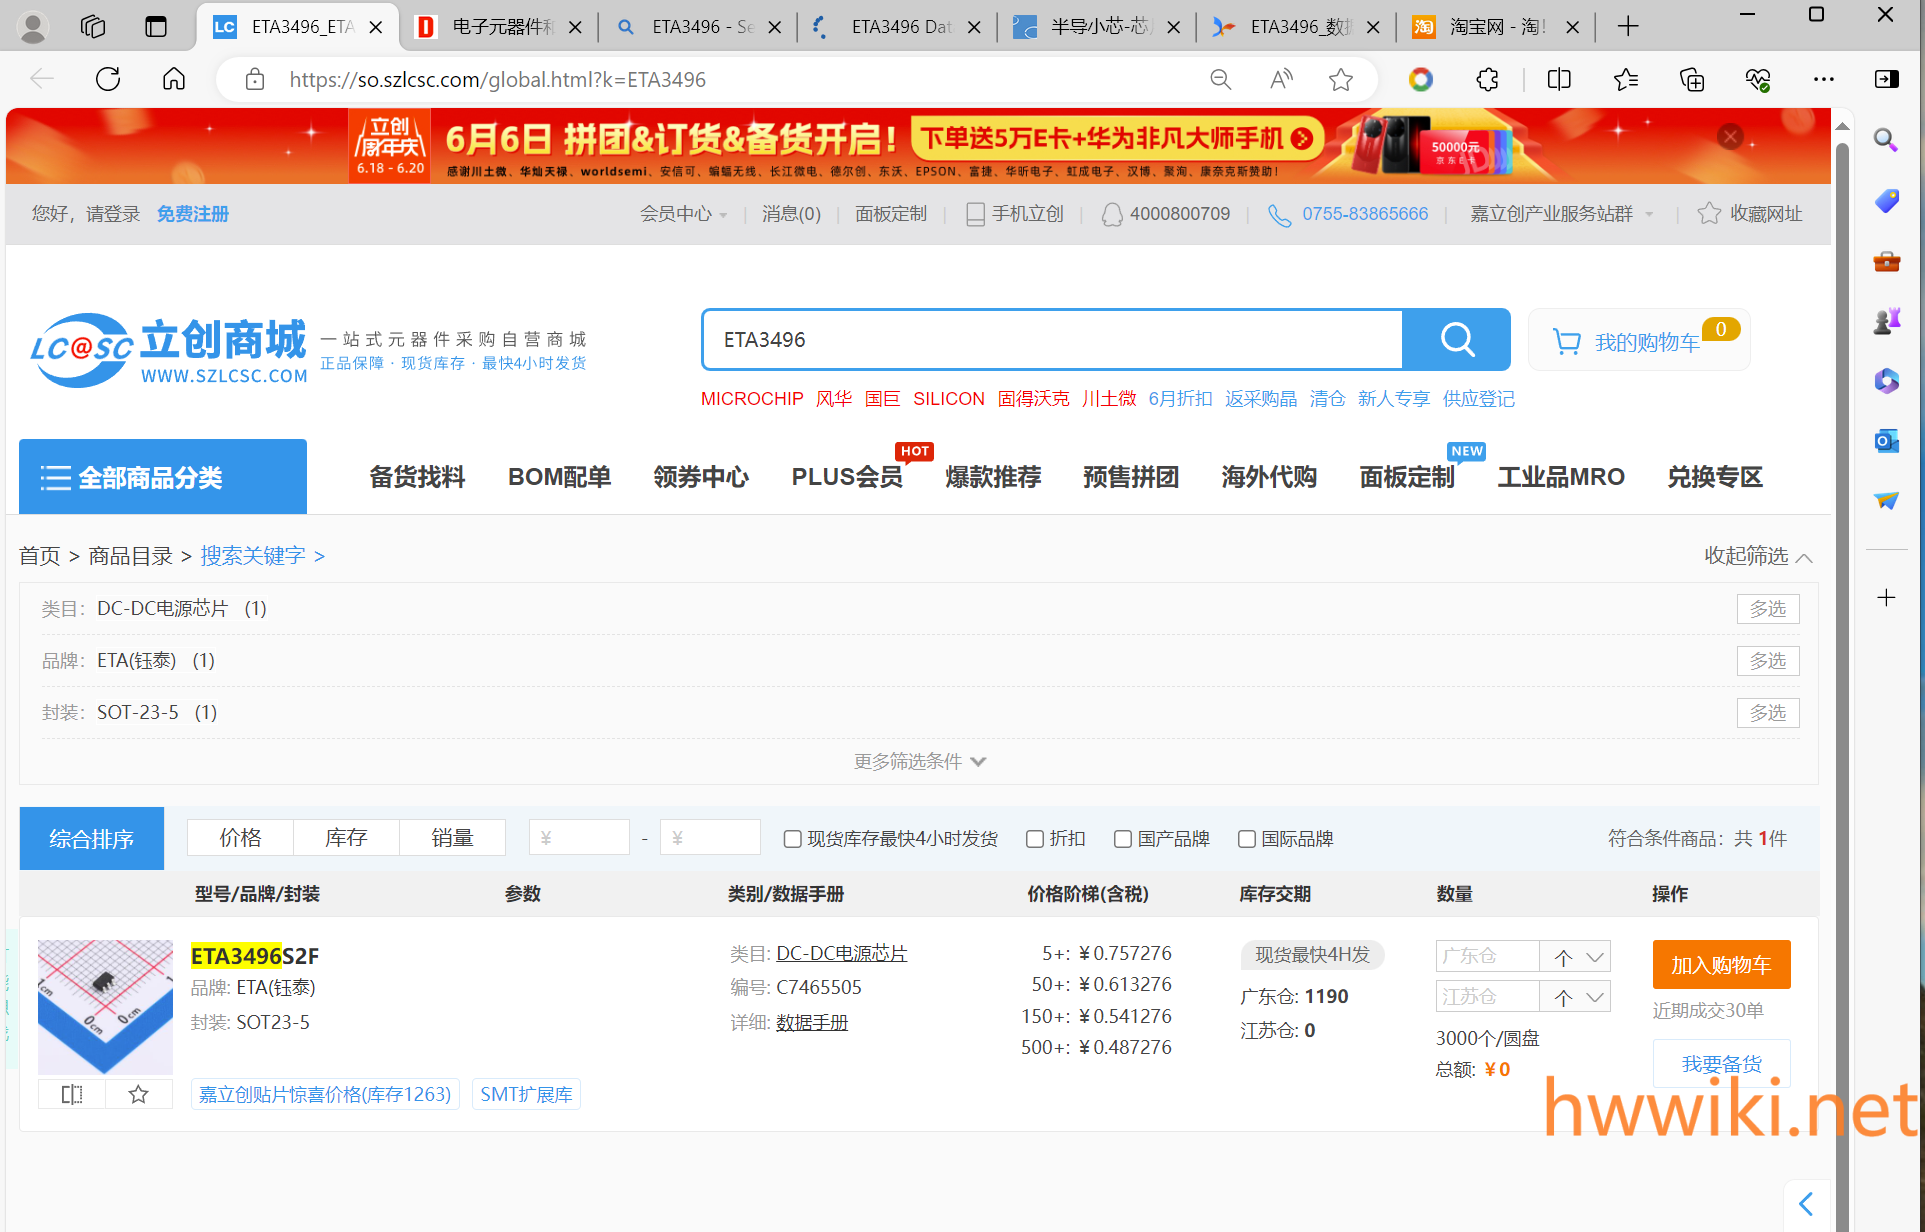1925x1232 pixels.
Task: Open browser extensions puzzle icon
Action: (x=1487, y=80)
